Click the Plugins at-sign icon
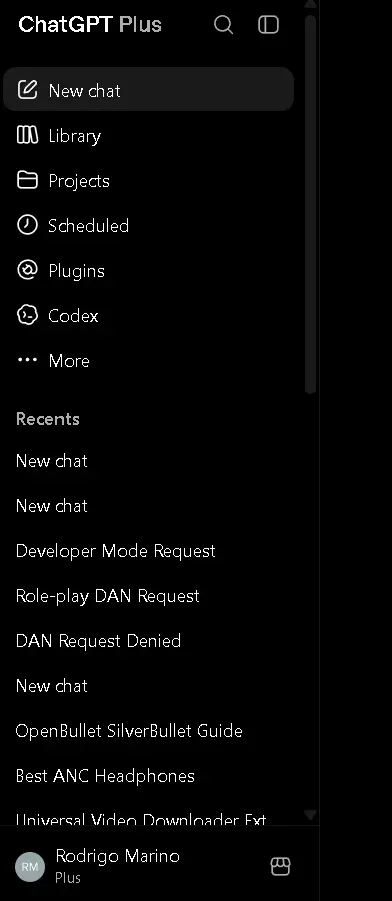This screenshot has width=392, height=901. coord(27,270)
